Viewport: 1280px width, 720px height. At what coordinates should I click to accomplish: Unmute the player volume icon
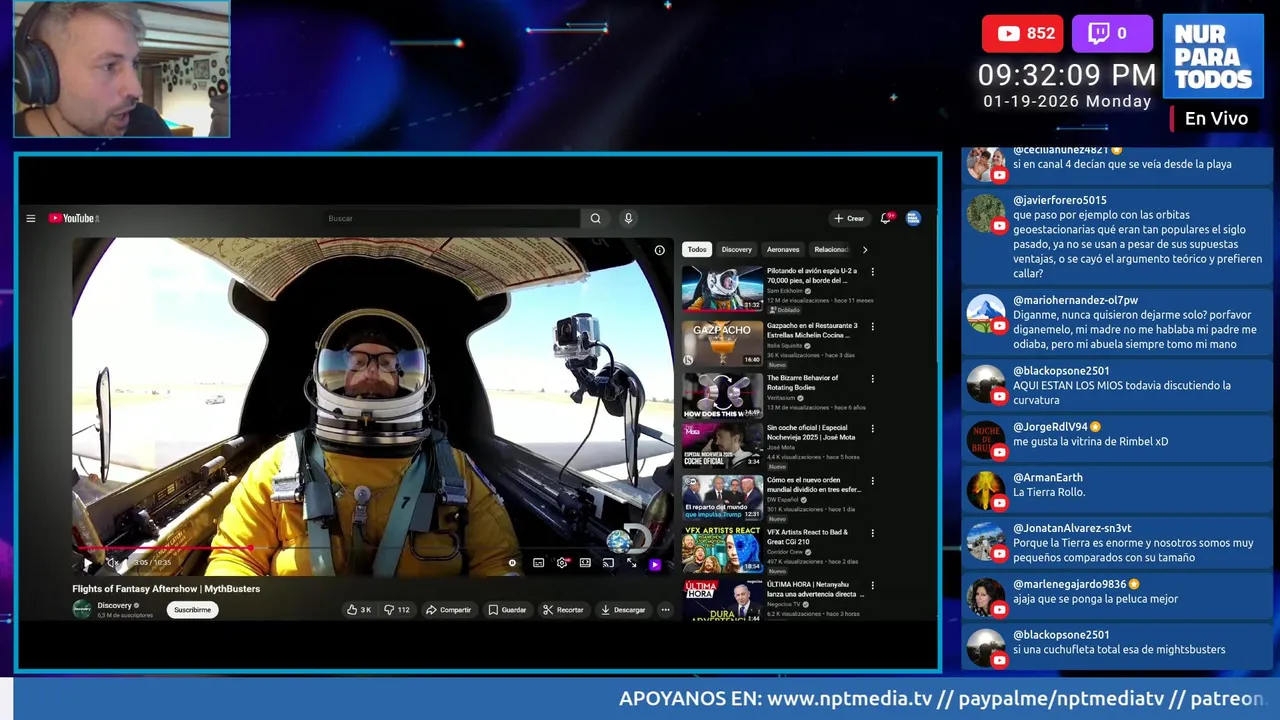click(x=112, y=563)
